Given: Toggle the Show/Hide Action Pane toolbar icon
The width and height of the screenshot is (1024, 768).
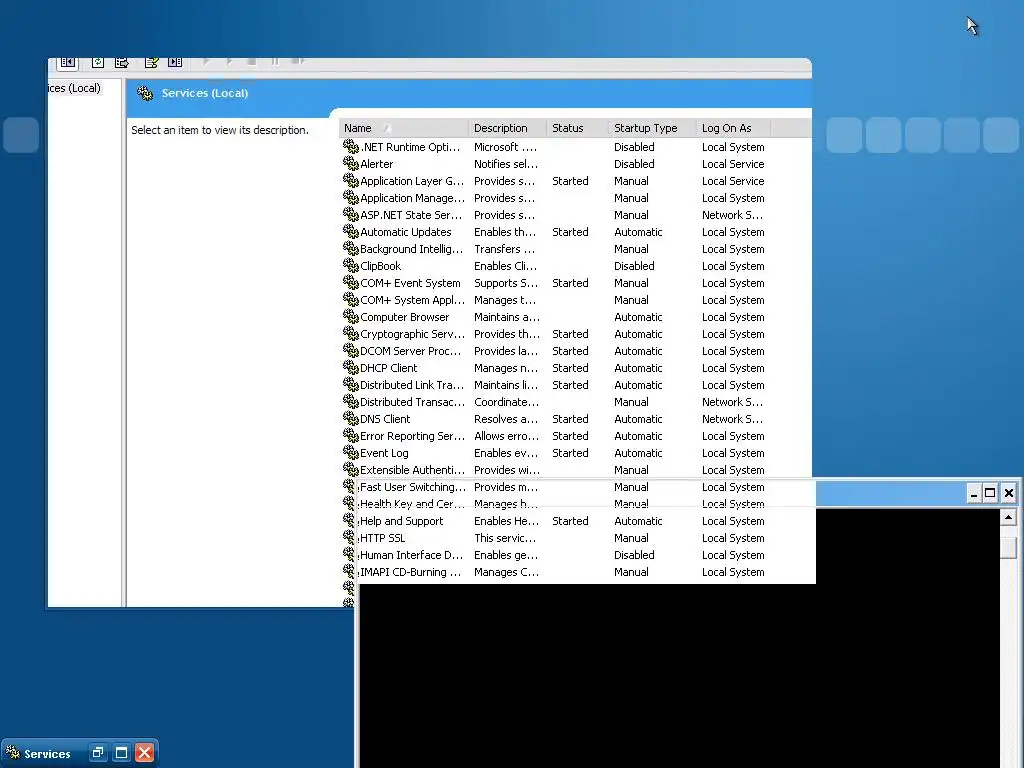Looking at the screenshot, I should click(175, 62).
